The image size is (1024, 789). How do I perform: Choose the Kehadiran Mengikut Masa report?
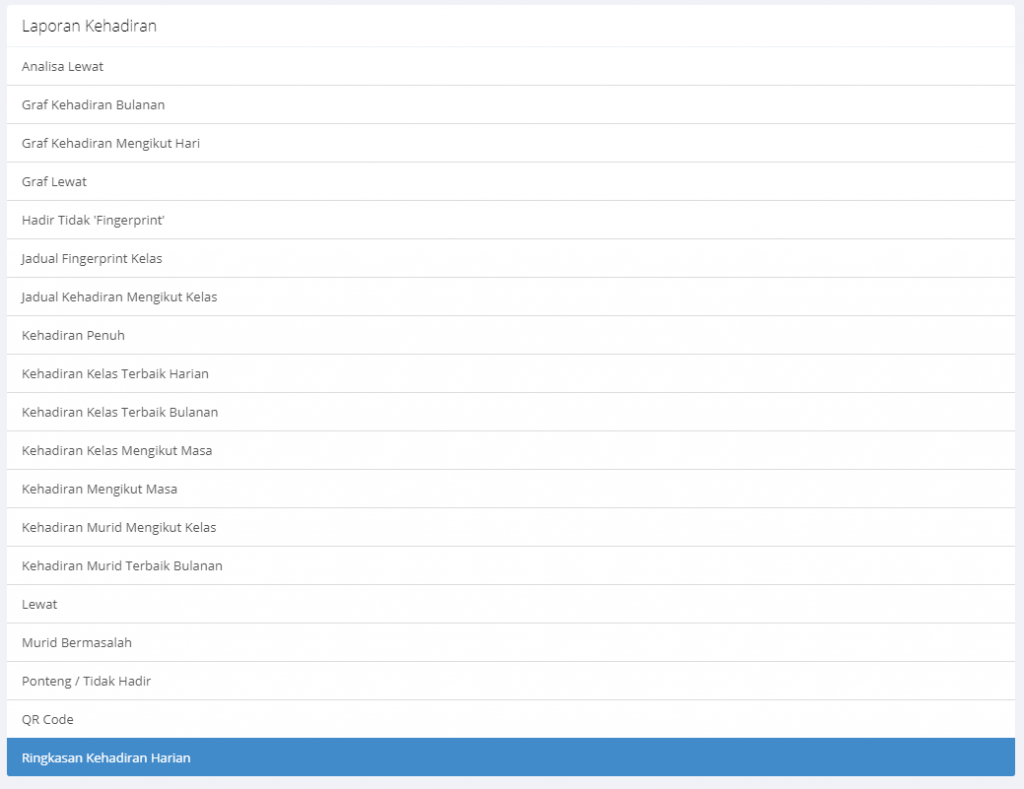pyautogui.click(x=511, y=489)
